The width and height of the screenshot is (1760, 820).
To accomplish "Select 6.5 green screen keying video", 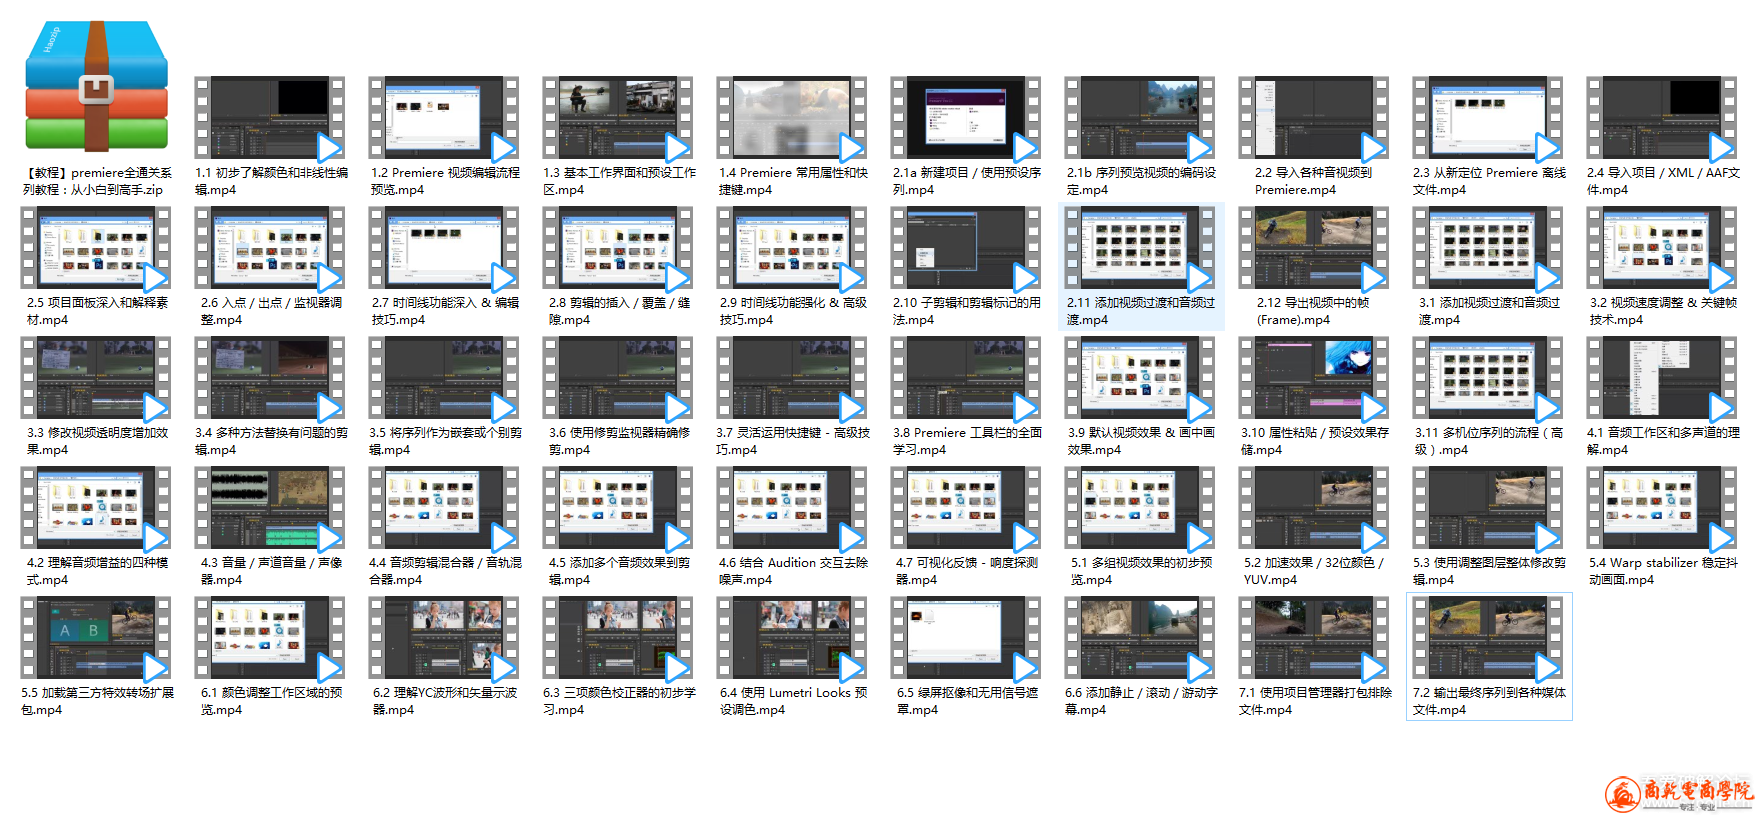I will coord(966,638).
